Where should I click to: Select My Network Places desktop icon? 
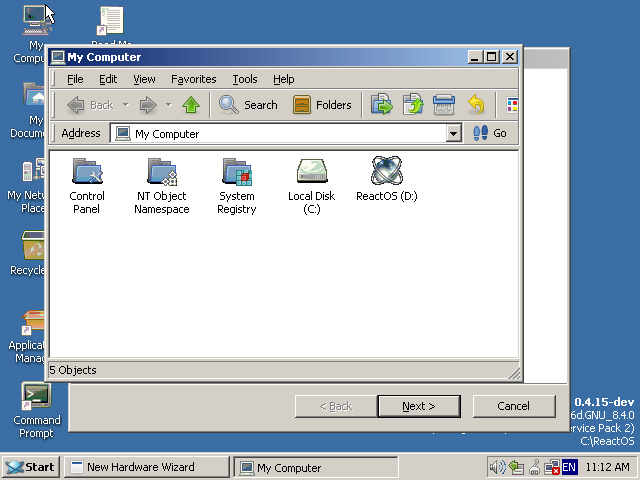(x=26, y=186)
